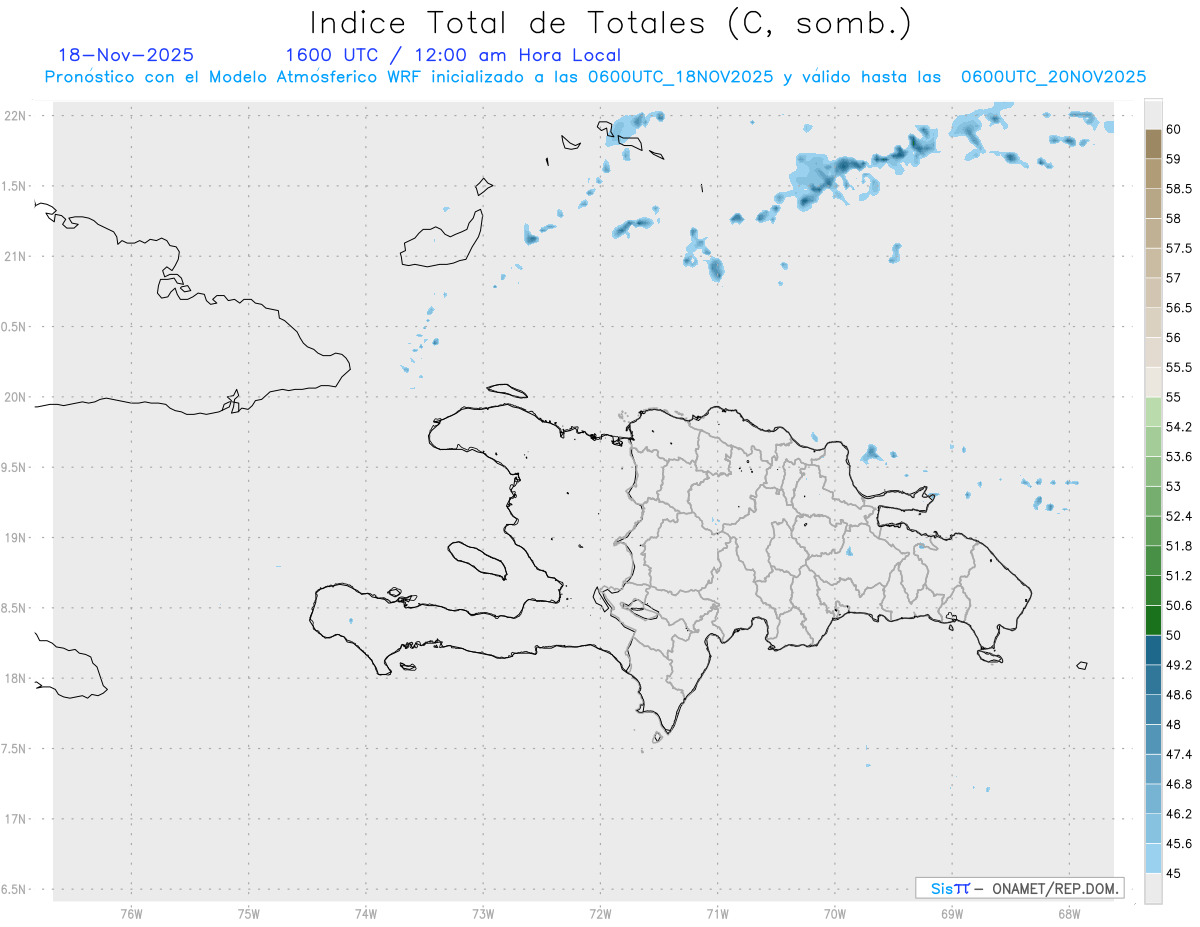Click the colorbar value '53.6'
Viewport: 1200px width, 927px height.
[1179, 457]
